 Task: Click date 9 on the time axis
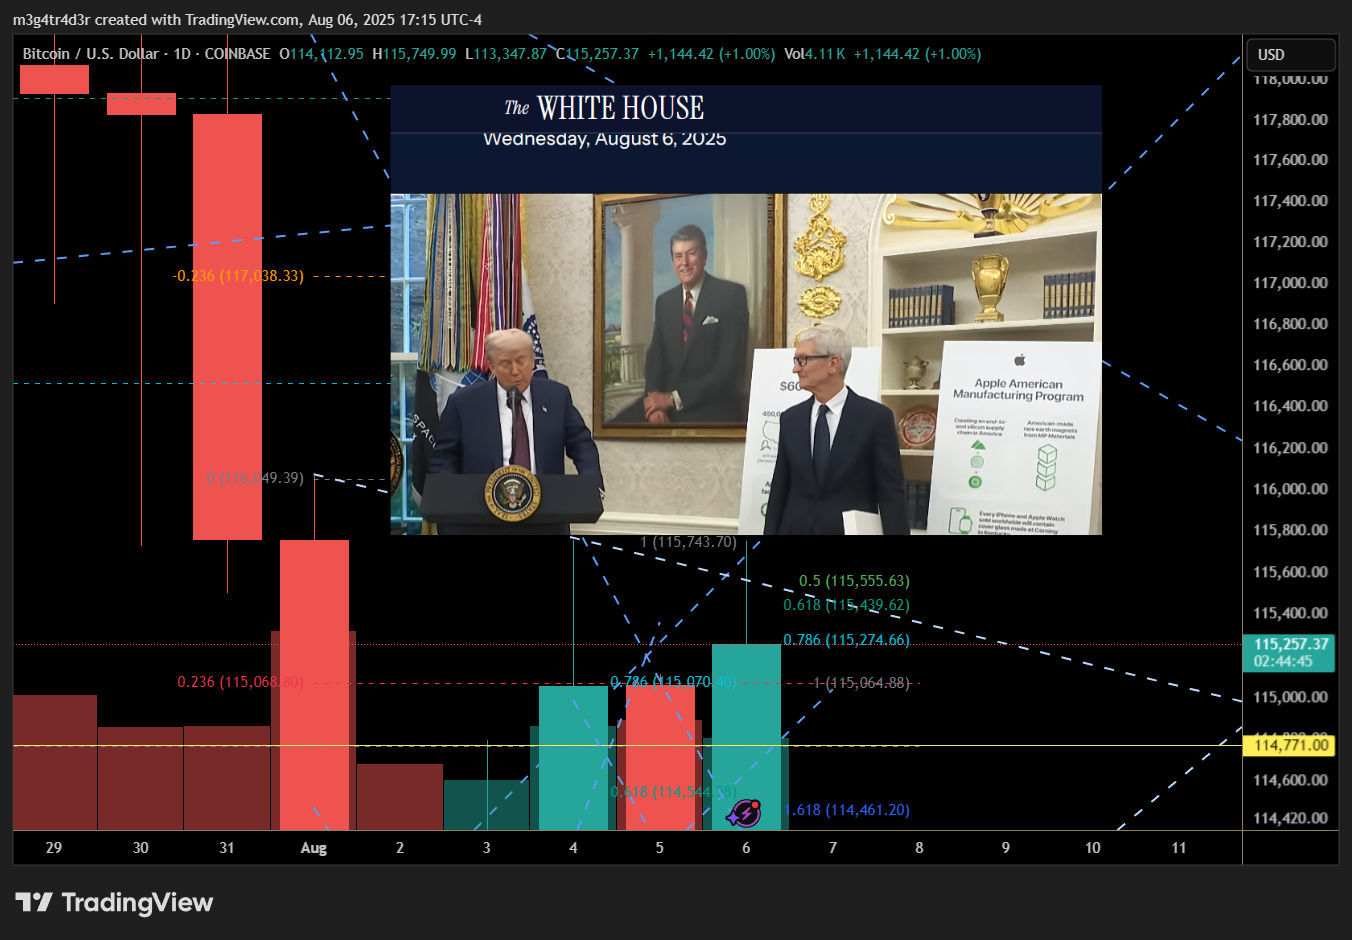tap(1006, 848)
